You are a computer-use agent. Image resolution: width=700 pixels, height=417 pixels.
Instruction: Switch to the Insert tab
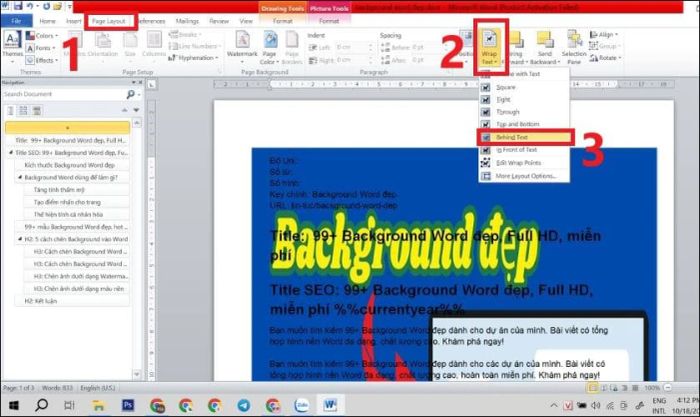pos(74,21)
